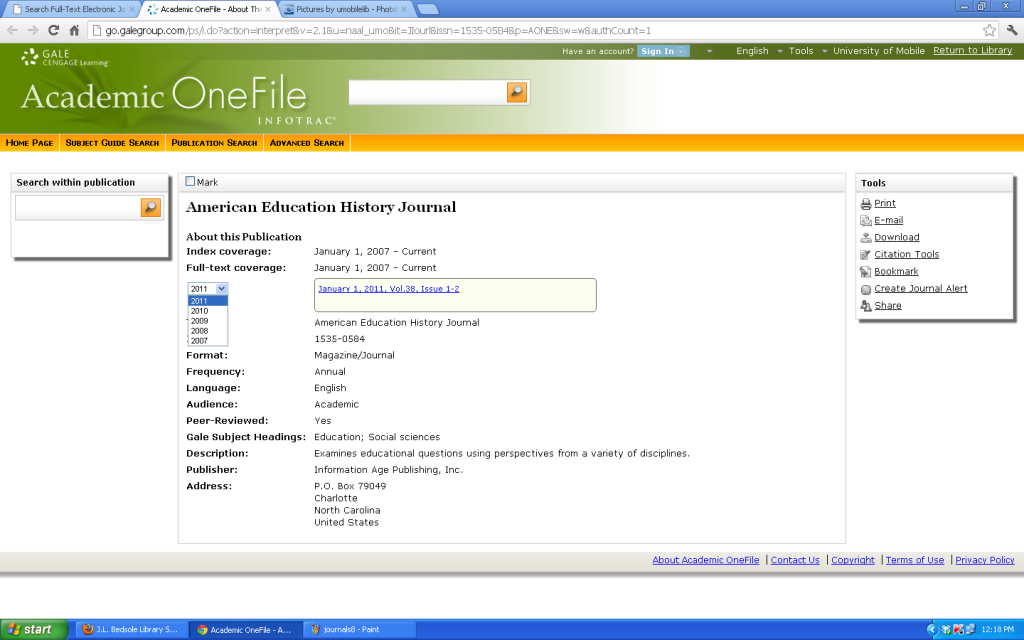The height and width of the screenshot is (640, 1024).
Task: Select the E-mail icon in Tools panel
Action: click(x=866, y=220)
